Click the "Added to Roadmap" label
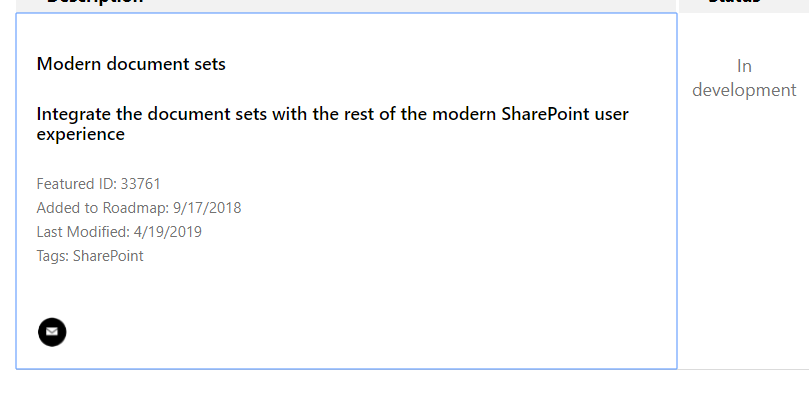 point(103,208)
